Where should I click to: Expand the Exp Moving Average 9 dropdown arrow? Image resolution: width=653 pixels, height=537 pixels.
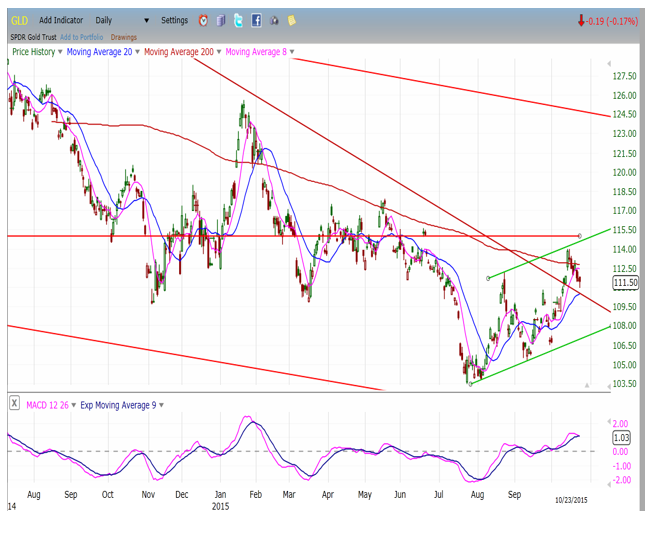(x=162, y=405)
